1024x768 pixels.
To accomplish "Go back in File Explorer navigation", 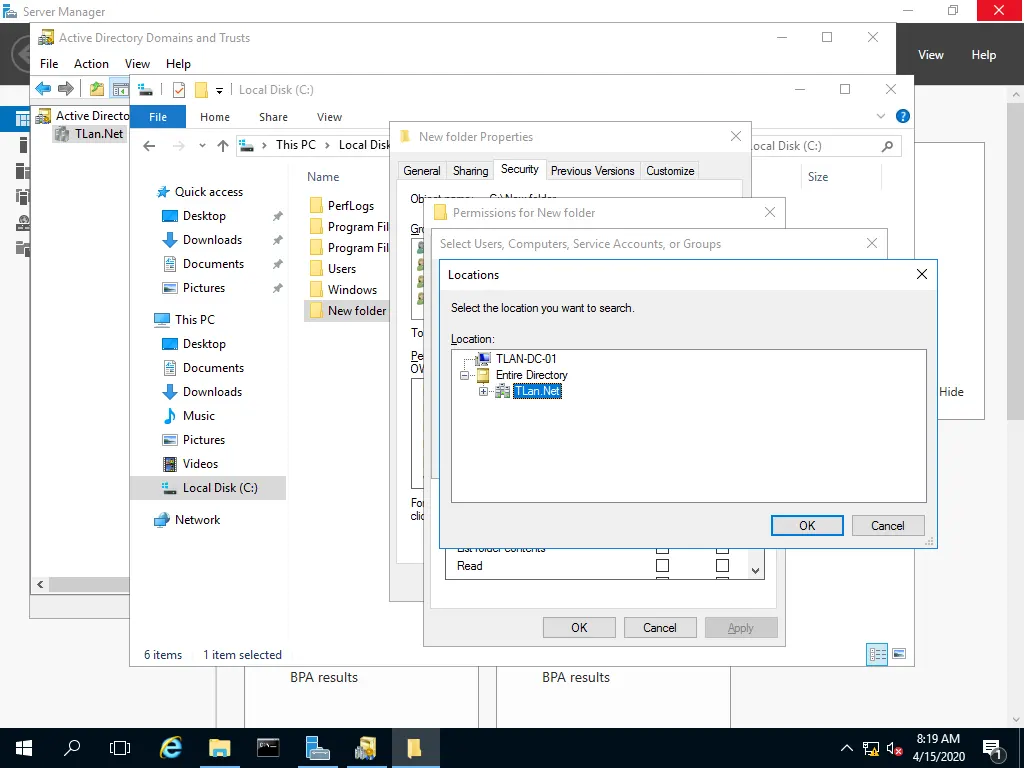I will (150, 146).
